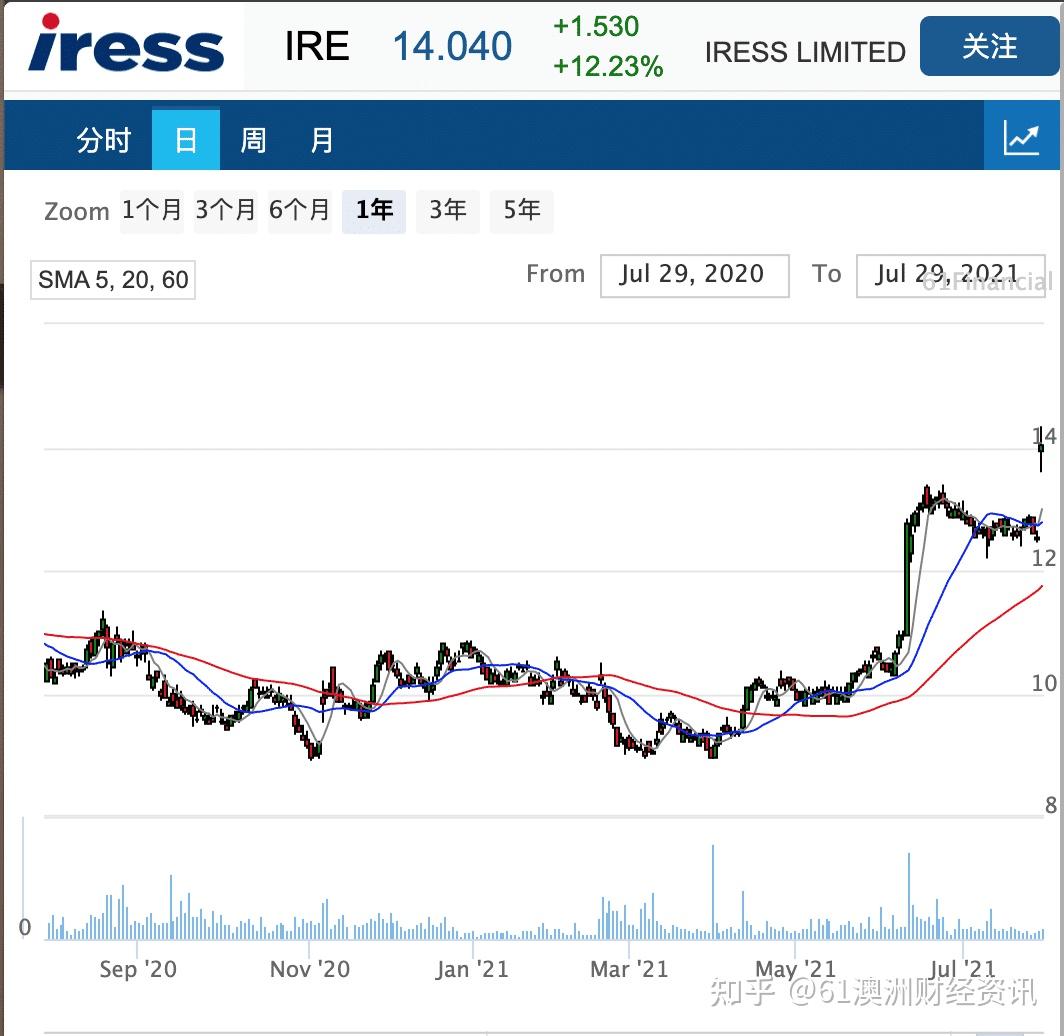This screenshot has height=1036, width=1064.
Task: Switch to the 周 weekly chart tab
Action: (x=253, y=140)
